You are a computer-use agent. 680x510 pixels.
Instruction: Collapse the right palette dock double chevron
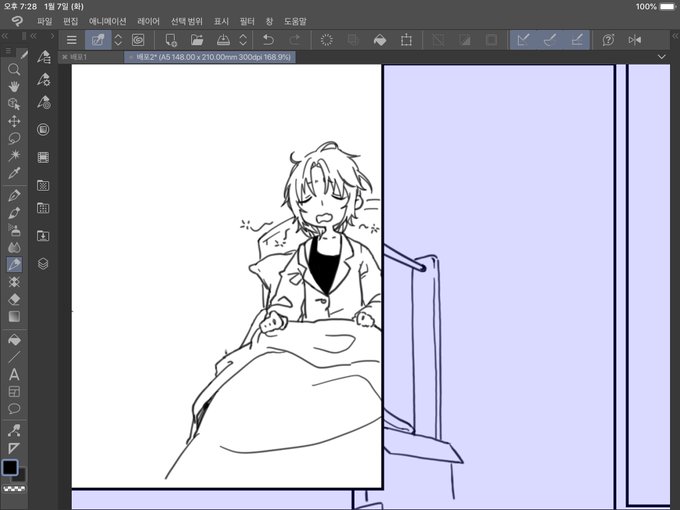674,36
